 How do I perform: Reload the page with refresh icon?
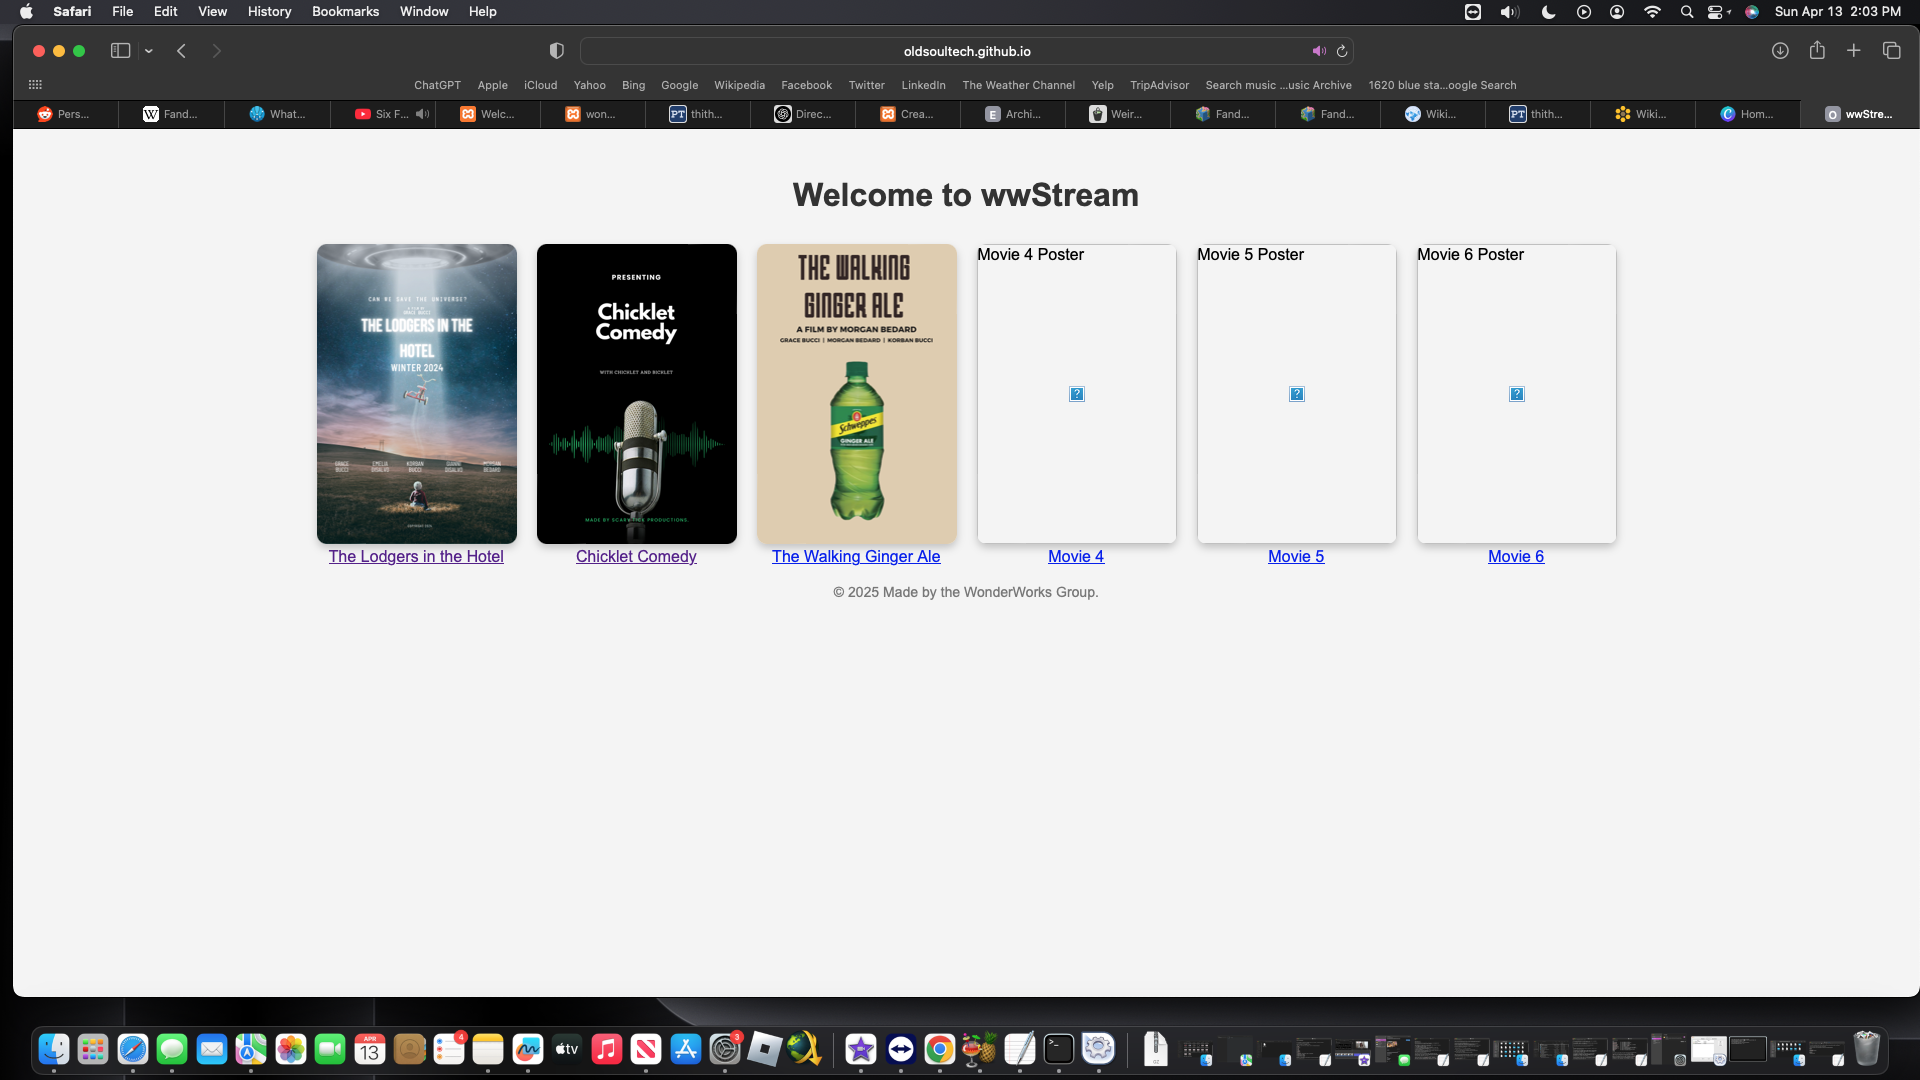pyautogui.click(x=1342, y=51)
